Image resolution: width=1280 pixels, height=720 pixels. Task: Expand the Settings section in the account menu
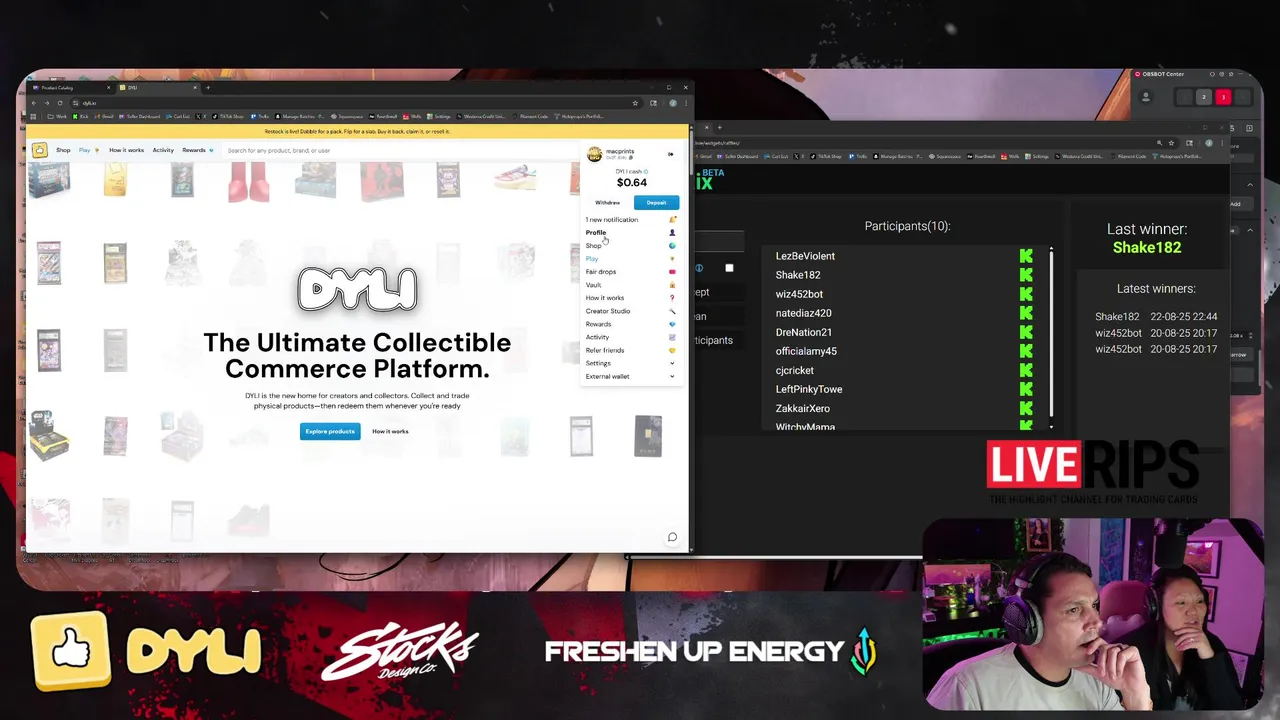(x=630, y=363)
